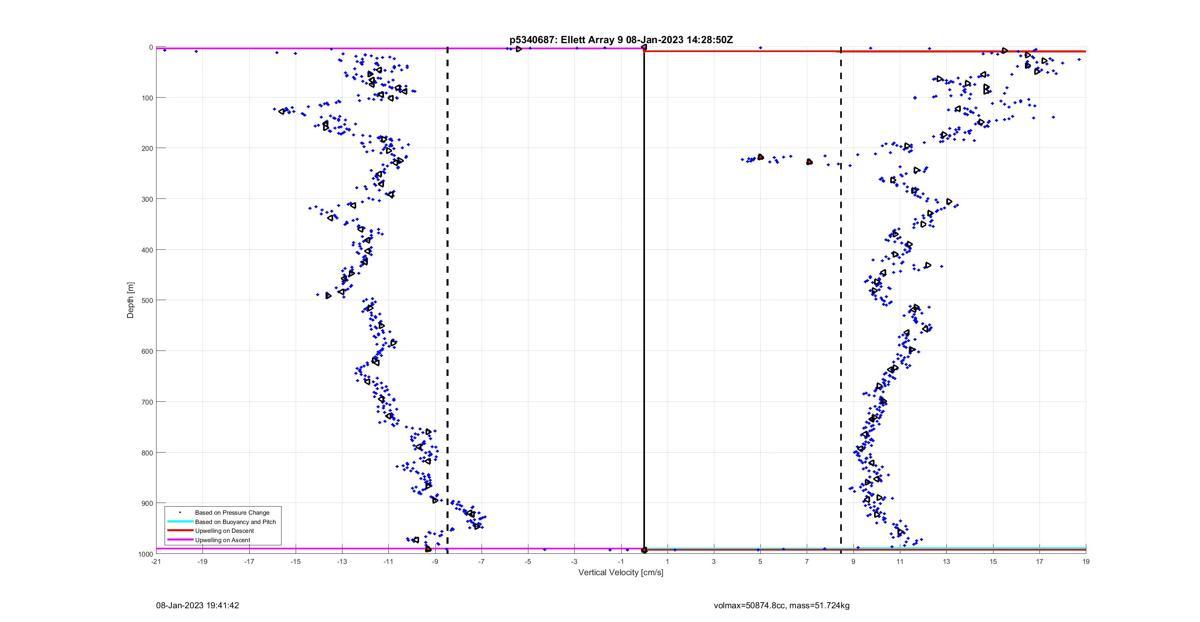Screen dimensions: 1200x622
Task: Click legend entry 'Upwelling on Ascent'
Action: coord(223,540)
